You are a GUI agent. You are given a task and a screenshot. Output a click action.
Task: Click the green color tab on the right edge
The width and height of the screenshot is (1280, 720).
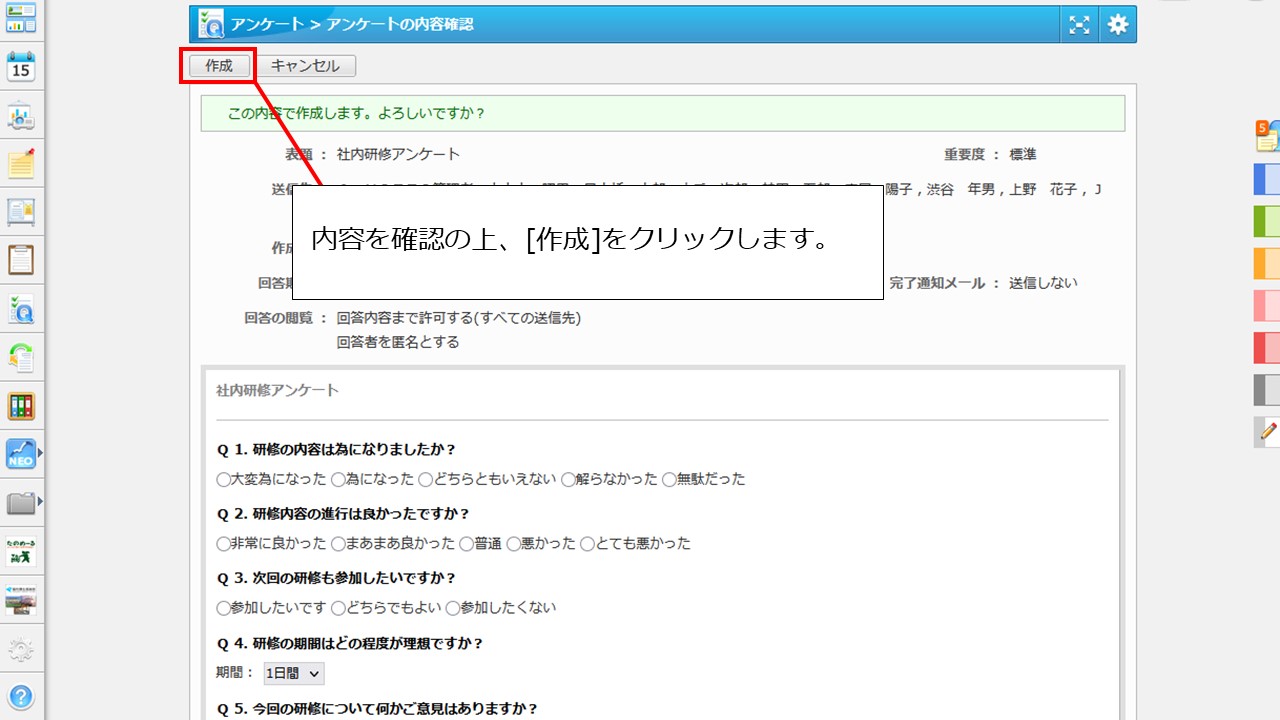(1267, 221)
